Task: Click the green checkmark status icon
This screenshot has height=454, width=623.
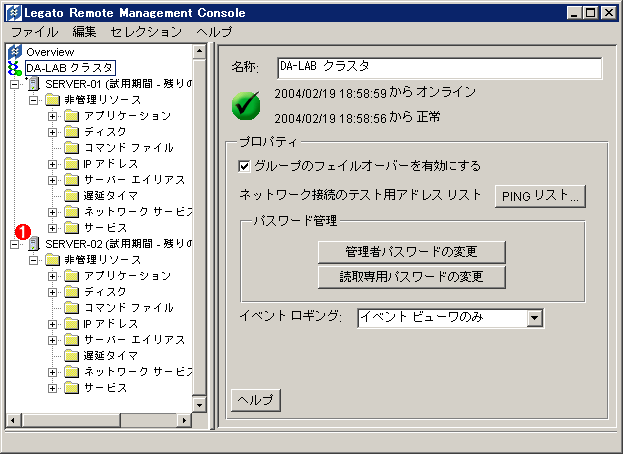Action: pyautogui.click(x=246, y=106)
